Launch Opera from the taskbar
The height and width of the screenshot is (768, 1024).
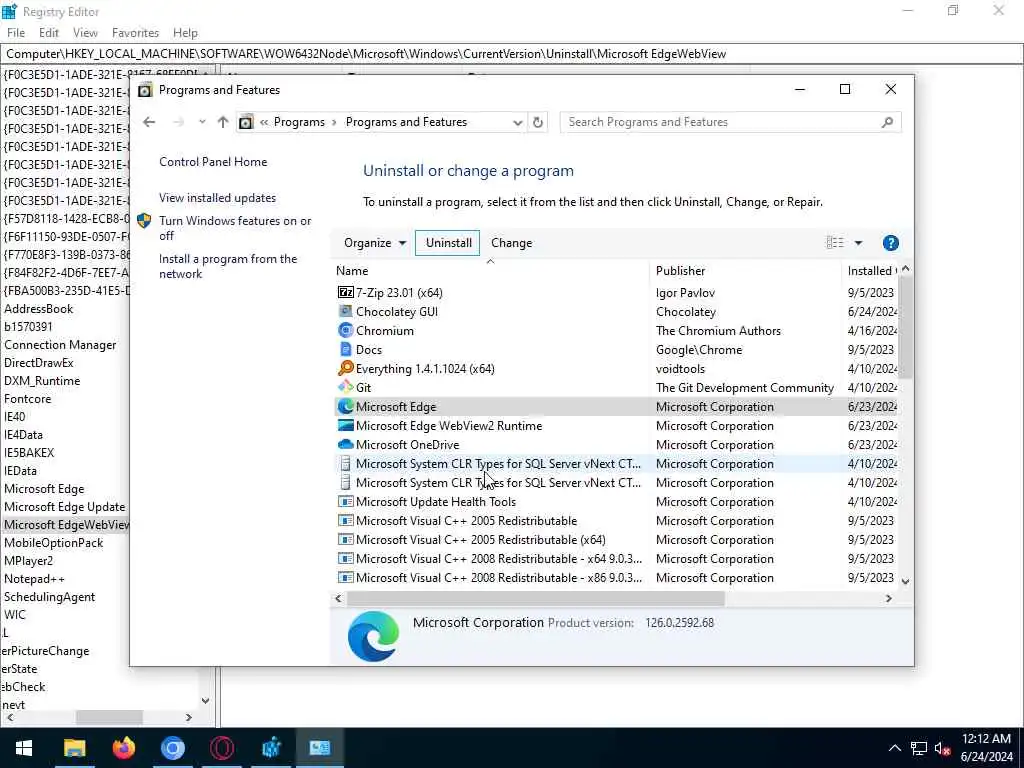coord(222,748)
